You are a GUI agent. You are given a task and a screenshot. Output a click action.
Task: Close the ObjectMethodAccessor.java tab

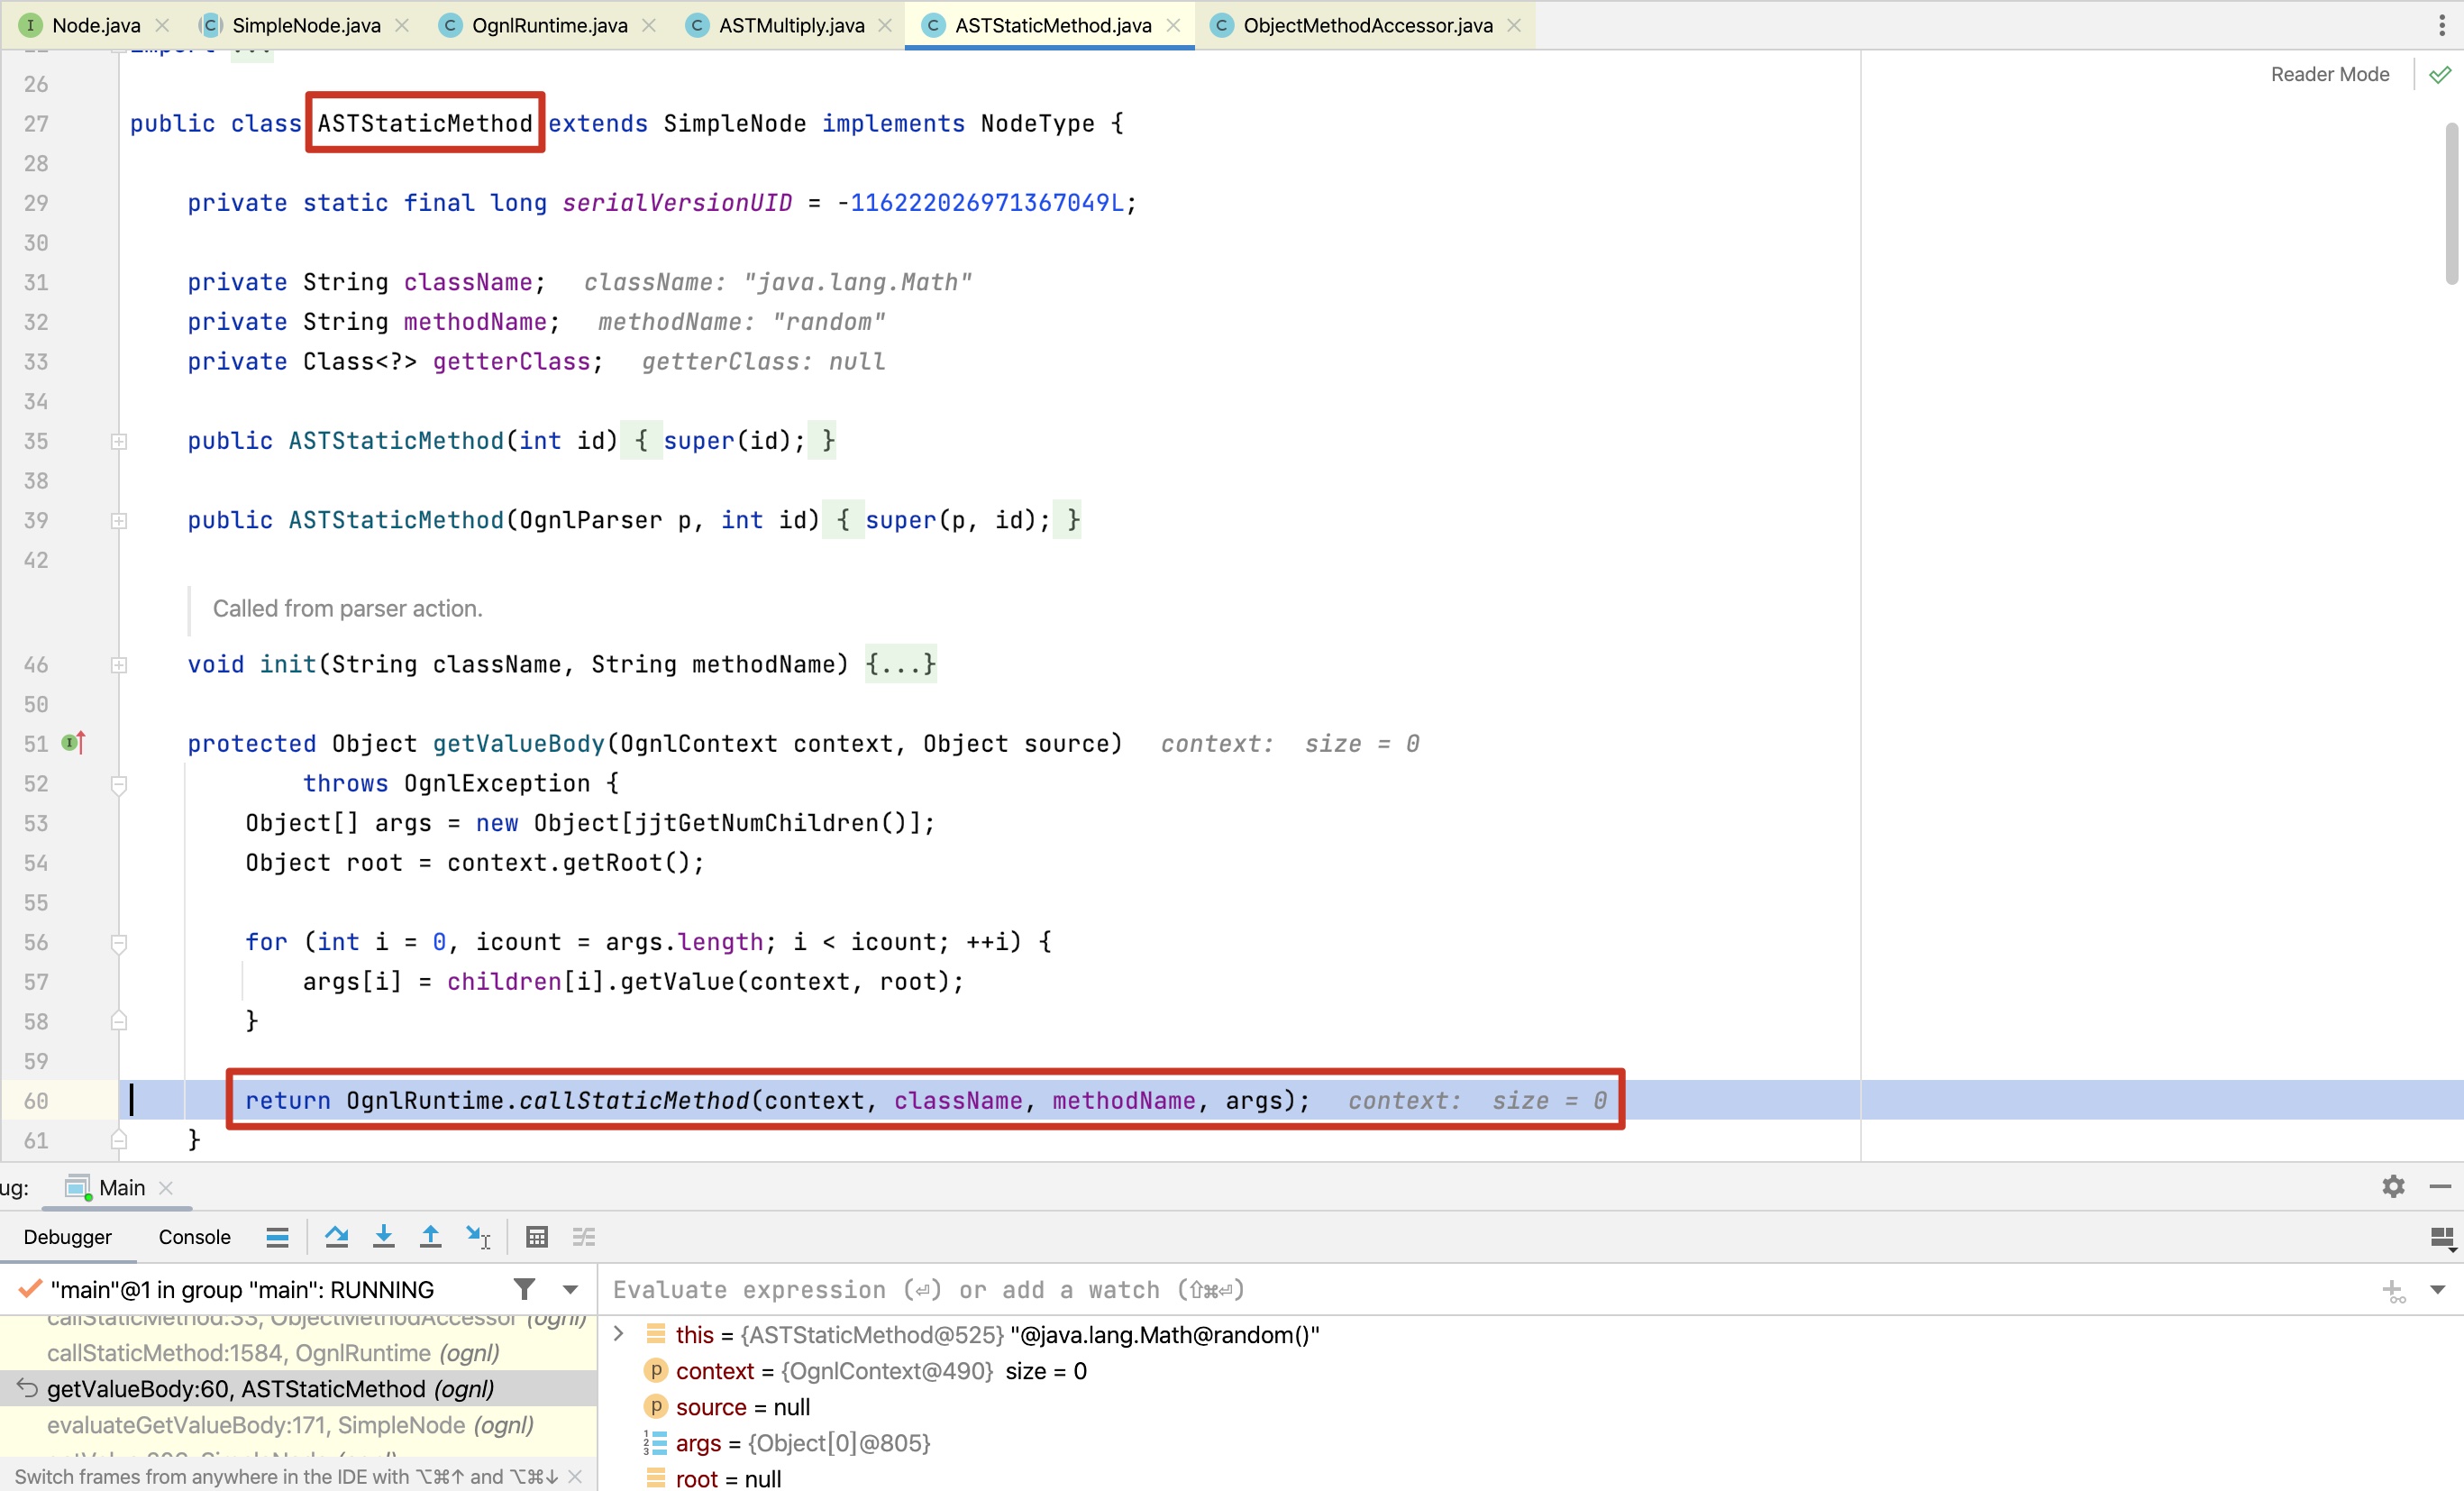click(x=1514, y=25)
